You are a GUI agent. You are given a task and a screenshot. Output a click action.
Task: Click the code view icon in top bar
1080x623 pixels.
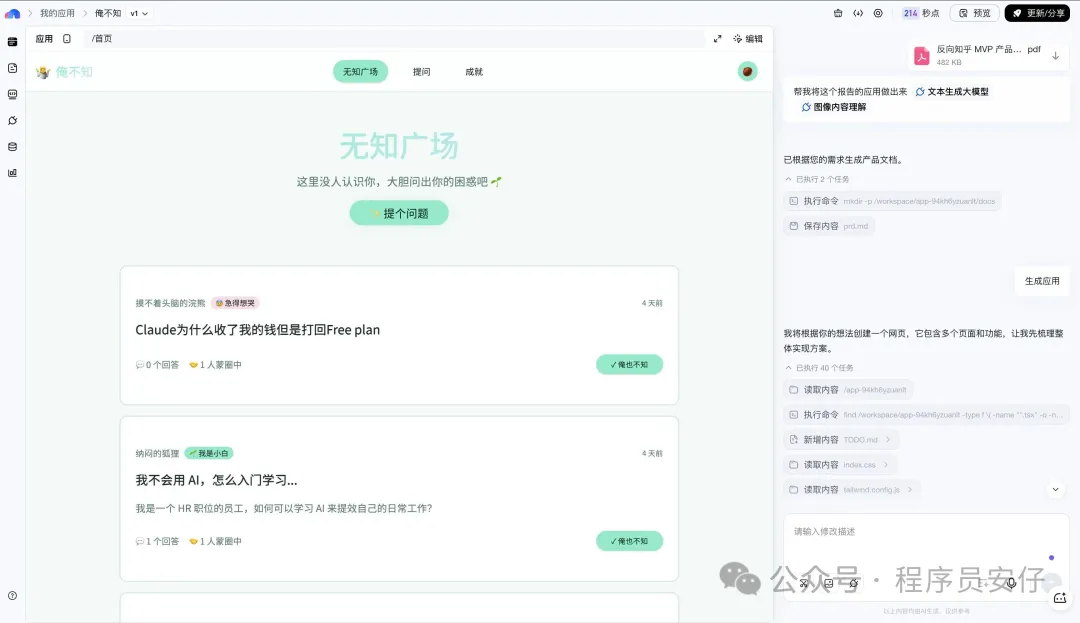coord(858,13)
